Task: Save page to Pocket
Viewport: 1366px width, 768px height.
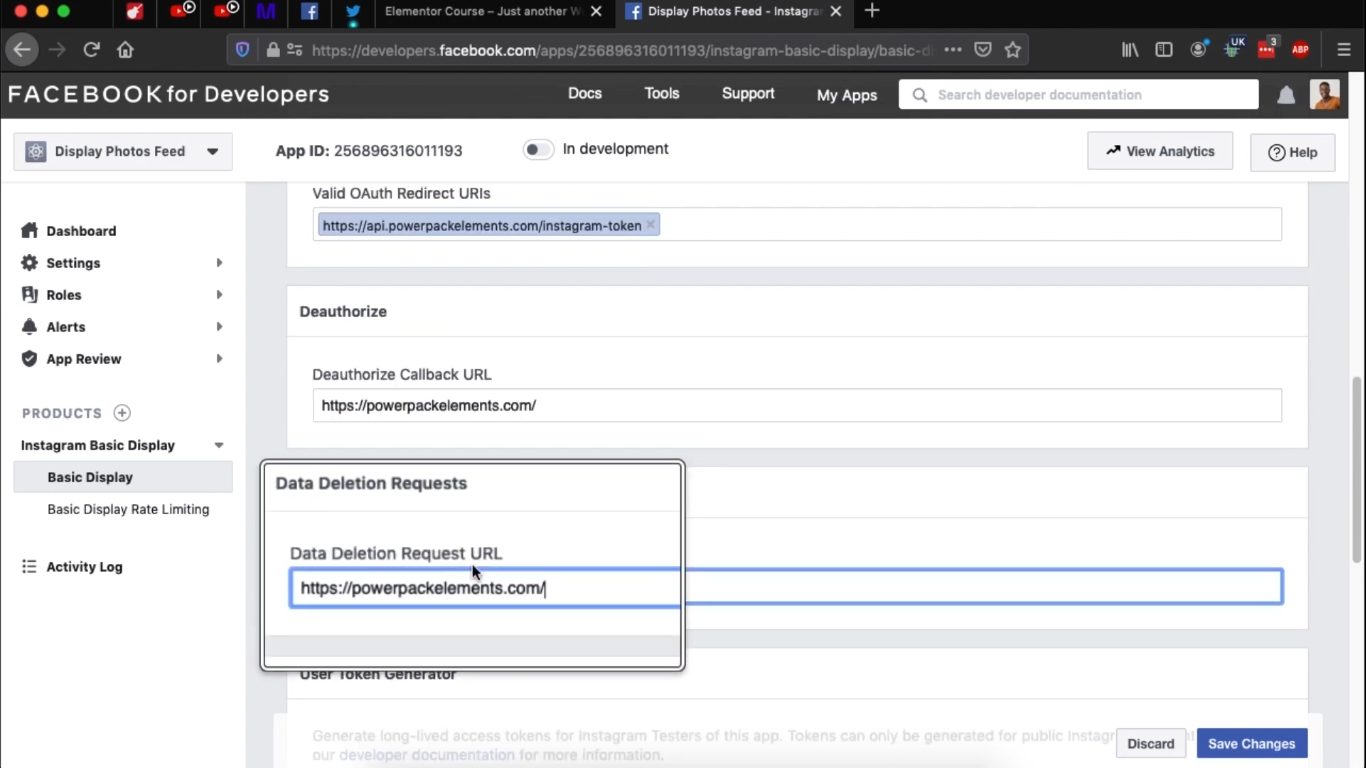Action: [x=983, y=49]
